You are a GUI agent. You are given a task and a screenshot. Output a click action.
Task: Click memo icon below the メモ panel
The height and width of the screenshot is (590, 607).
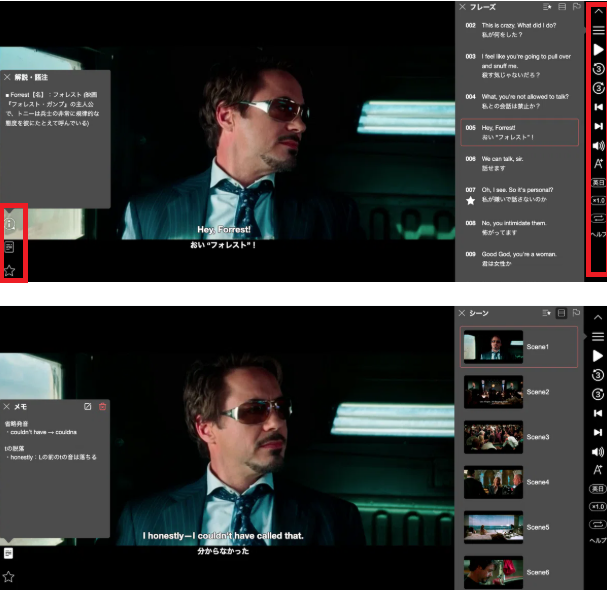(9, 553)
